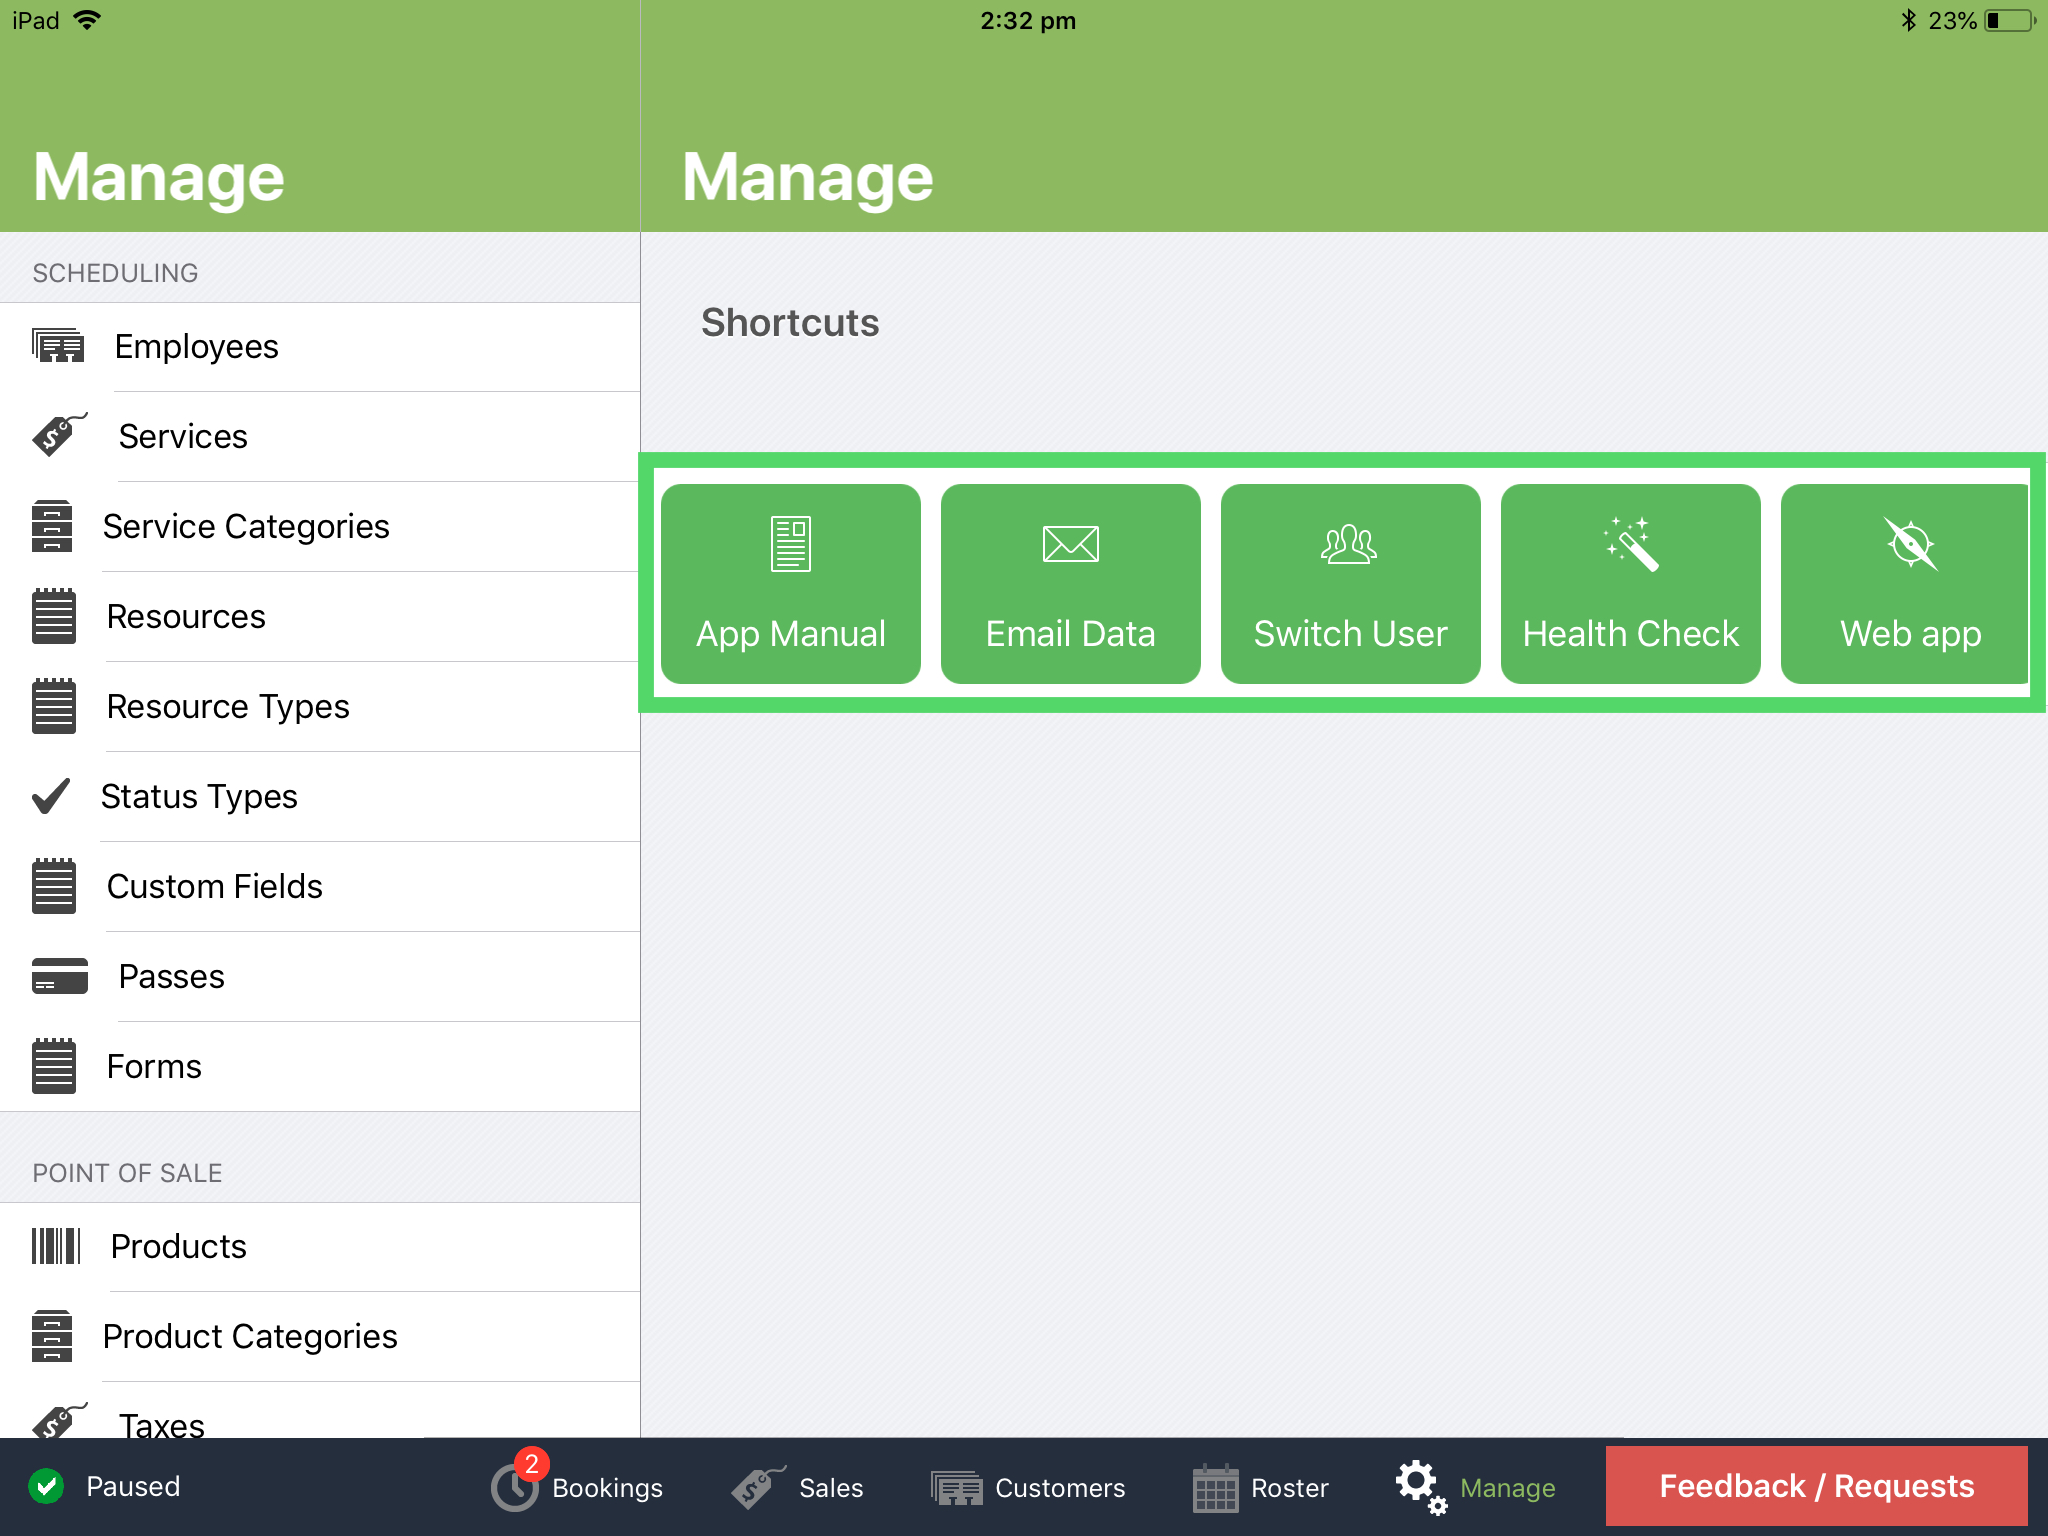This screenshot has height=1536, width=2048.
Task: Select Status Types in the sidebar
Action: [x=200, y=796]
